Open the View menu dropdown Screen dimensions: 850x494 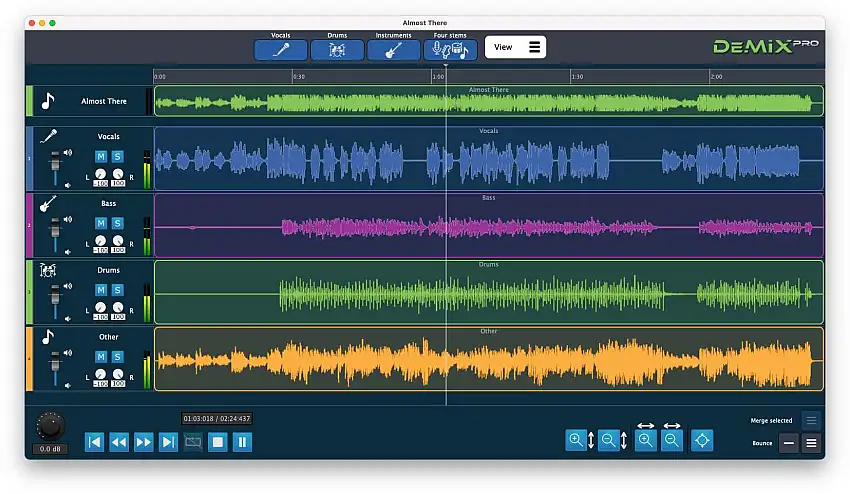click(x=515, y=47)
